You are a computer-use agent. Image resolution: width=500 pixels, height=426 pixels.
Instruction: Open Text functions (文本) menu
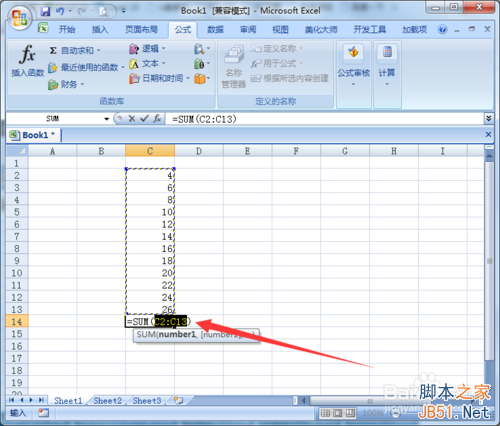pos(147,64)
